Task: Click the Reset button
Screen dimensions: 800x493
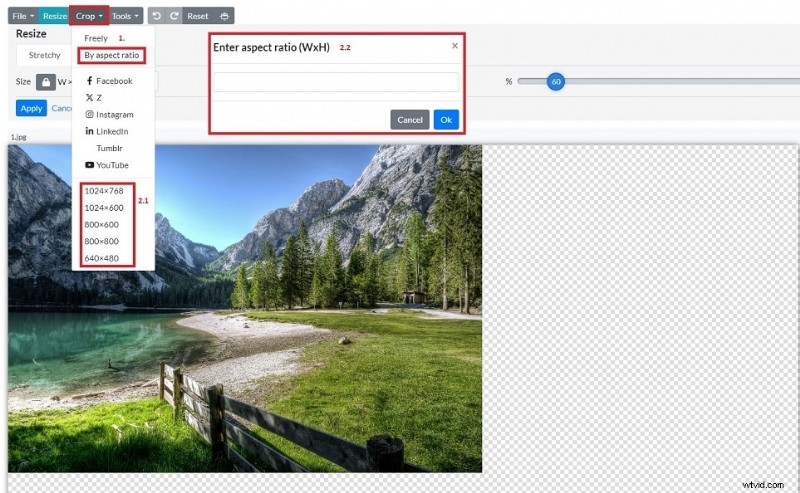Action: pyautogui.click(x=197, y=16)
